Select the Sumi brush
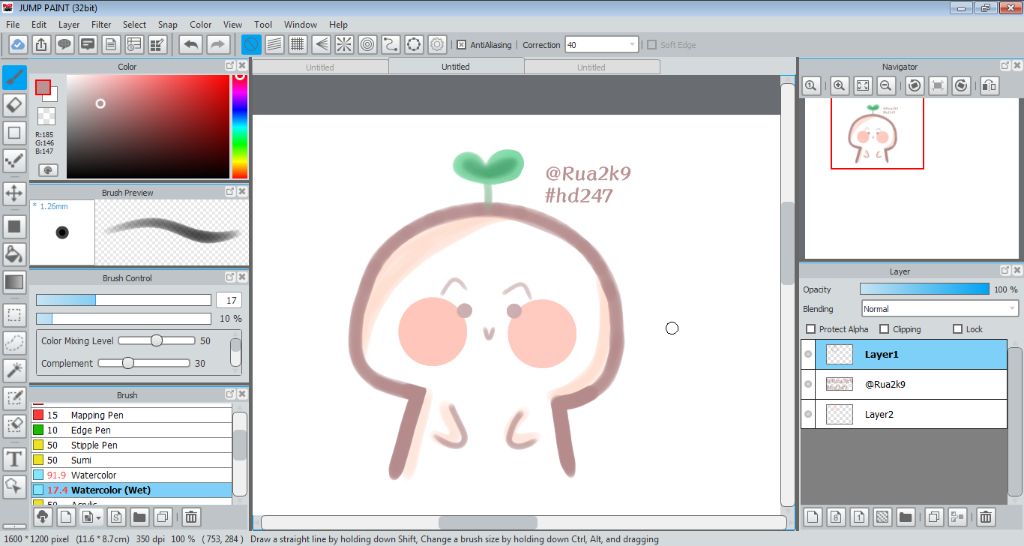The height and width of the screenshot is (546, 1024). tap(132, 460)
